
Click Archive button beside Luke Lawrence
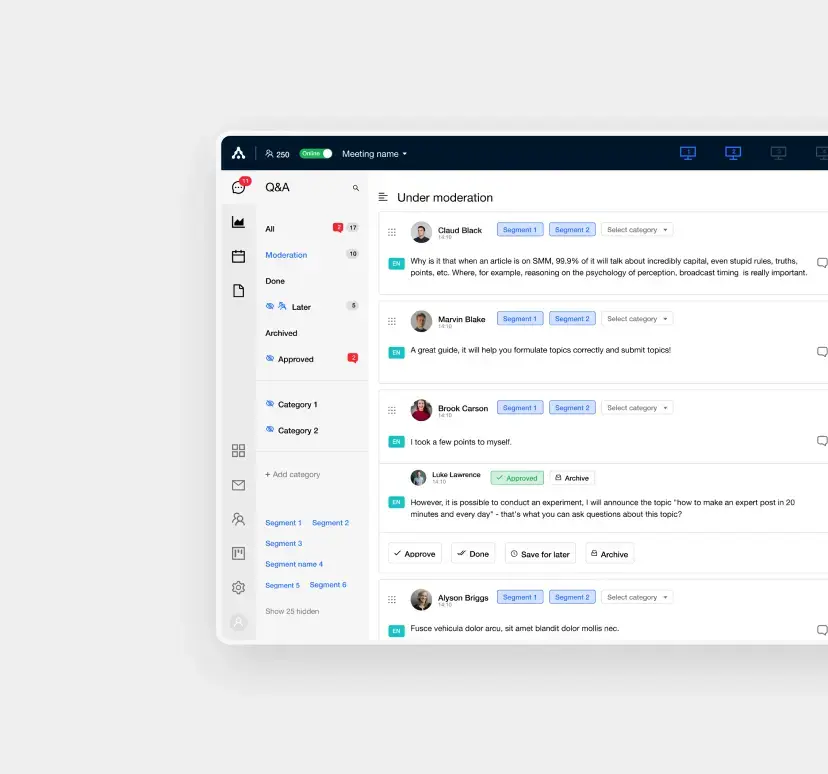tap(572, 478)
